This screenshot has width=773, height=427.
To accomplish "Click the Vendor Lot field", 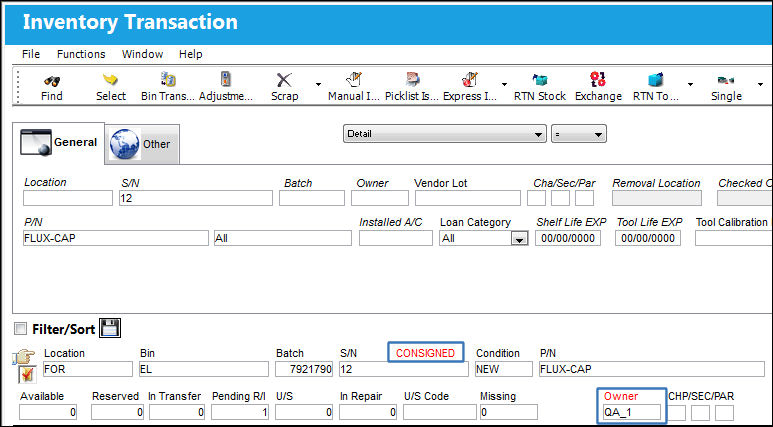I will click(x=467, y=198).
